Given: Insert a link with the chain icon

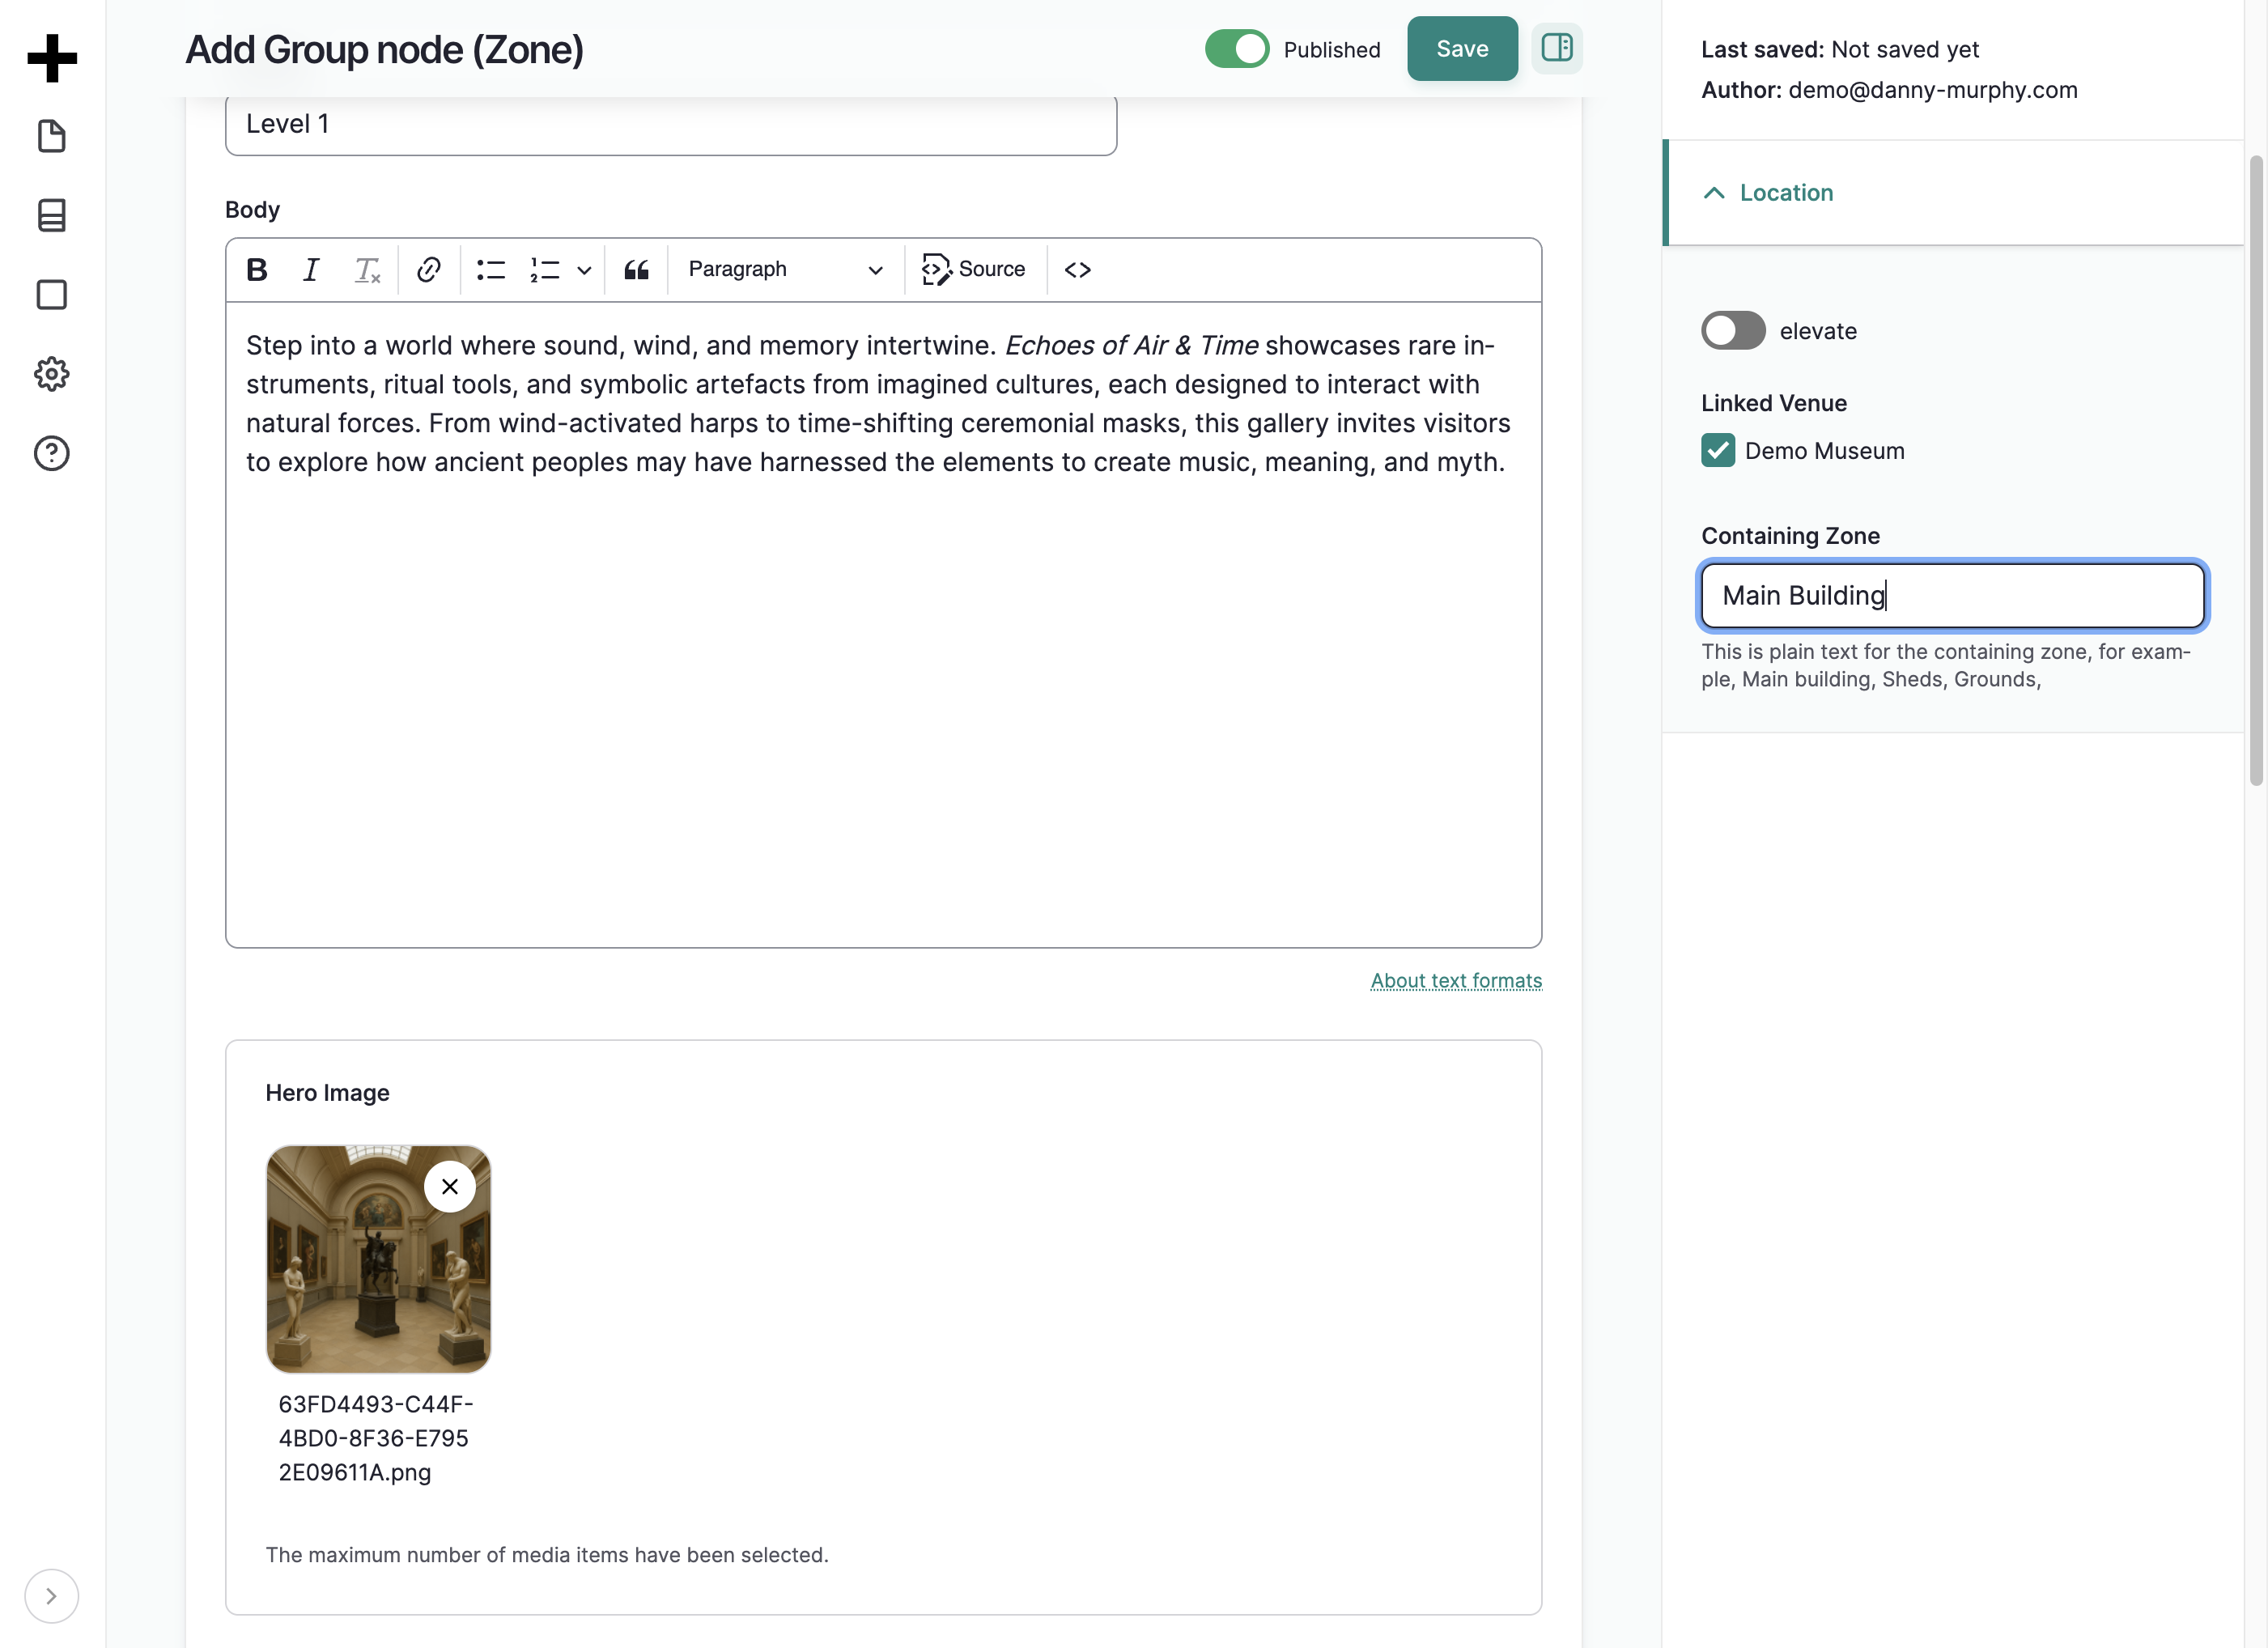Looking at the screenshot, I should point(429,270).
